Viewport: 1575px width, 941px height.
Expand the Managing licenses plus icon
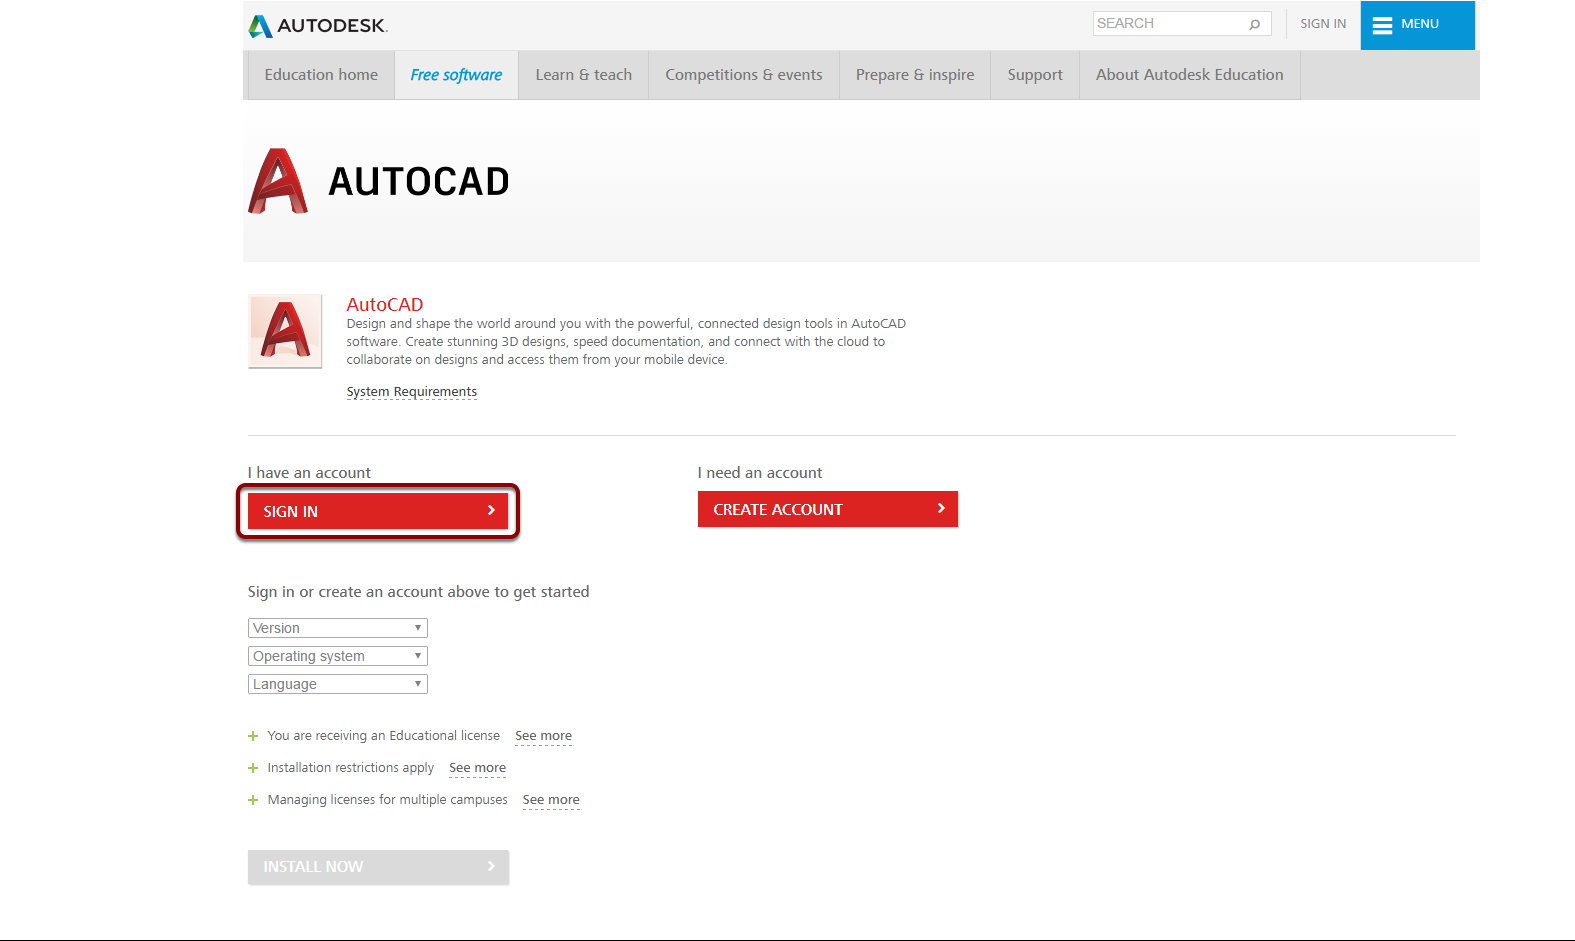253,800
